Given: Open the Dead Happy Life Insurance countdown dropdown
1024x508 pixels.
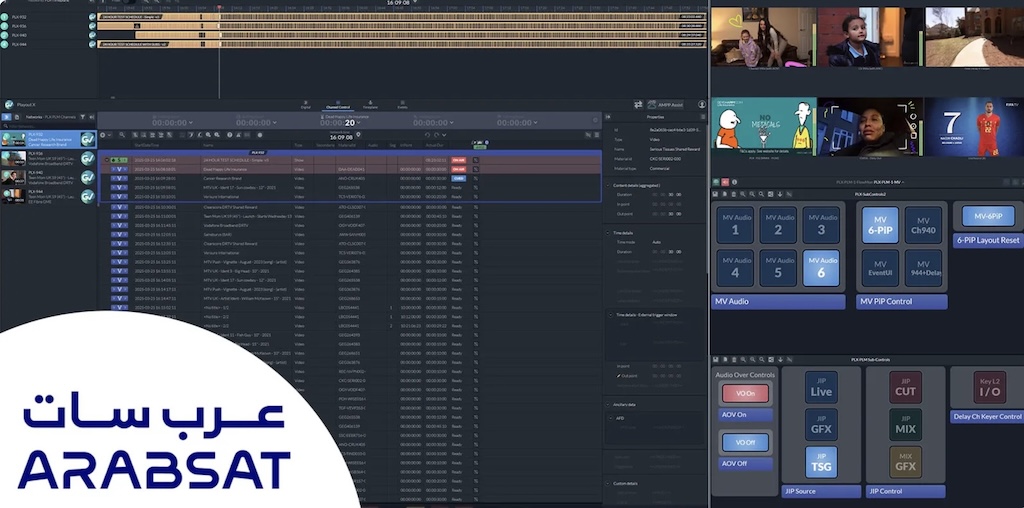Looking at the screenshot, I should coord(358,123).
